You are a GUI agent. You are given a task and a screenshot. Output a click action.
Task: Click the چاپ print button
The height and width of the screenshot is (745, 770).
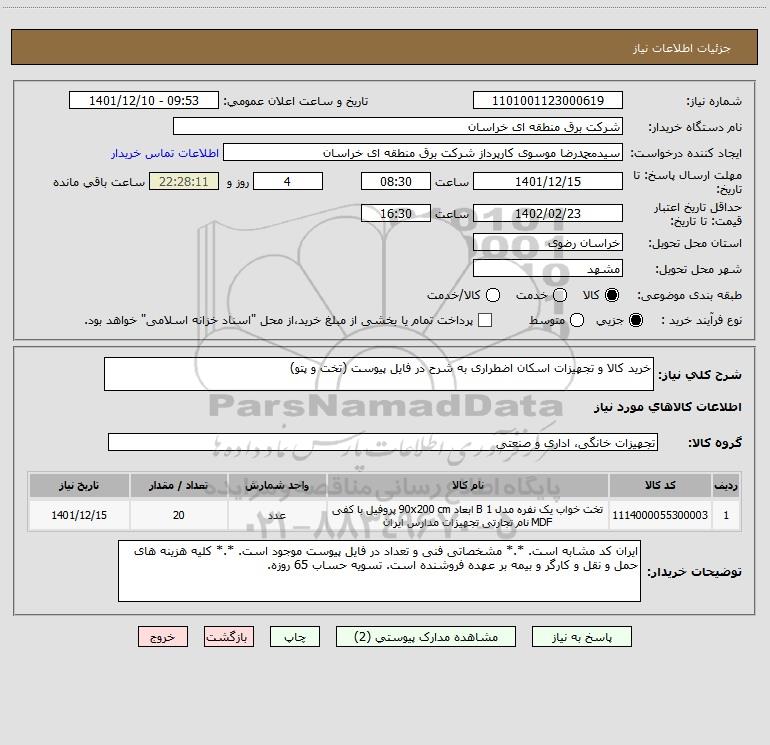tap(295, 637)
